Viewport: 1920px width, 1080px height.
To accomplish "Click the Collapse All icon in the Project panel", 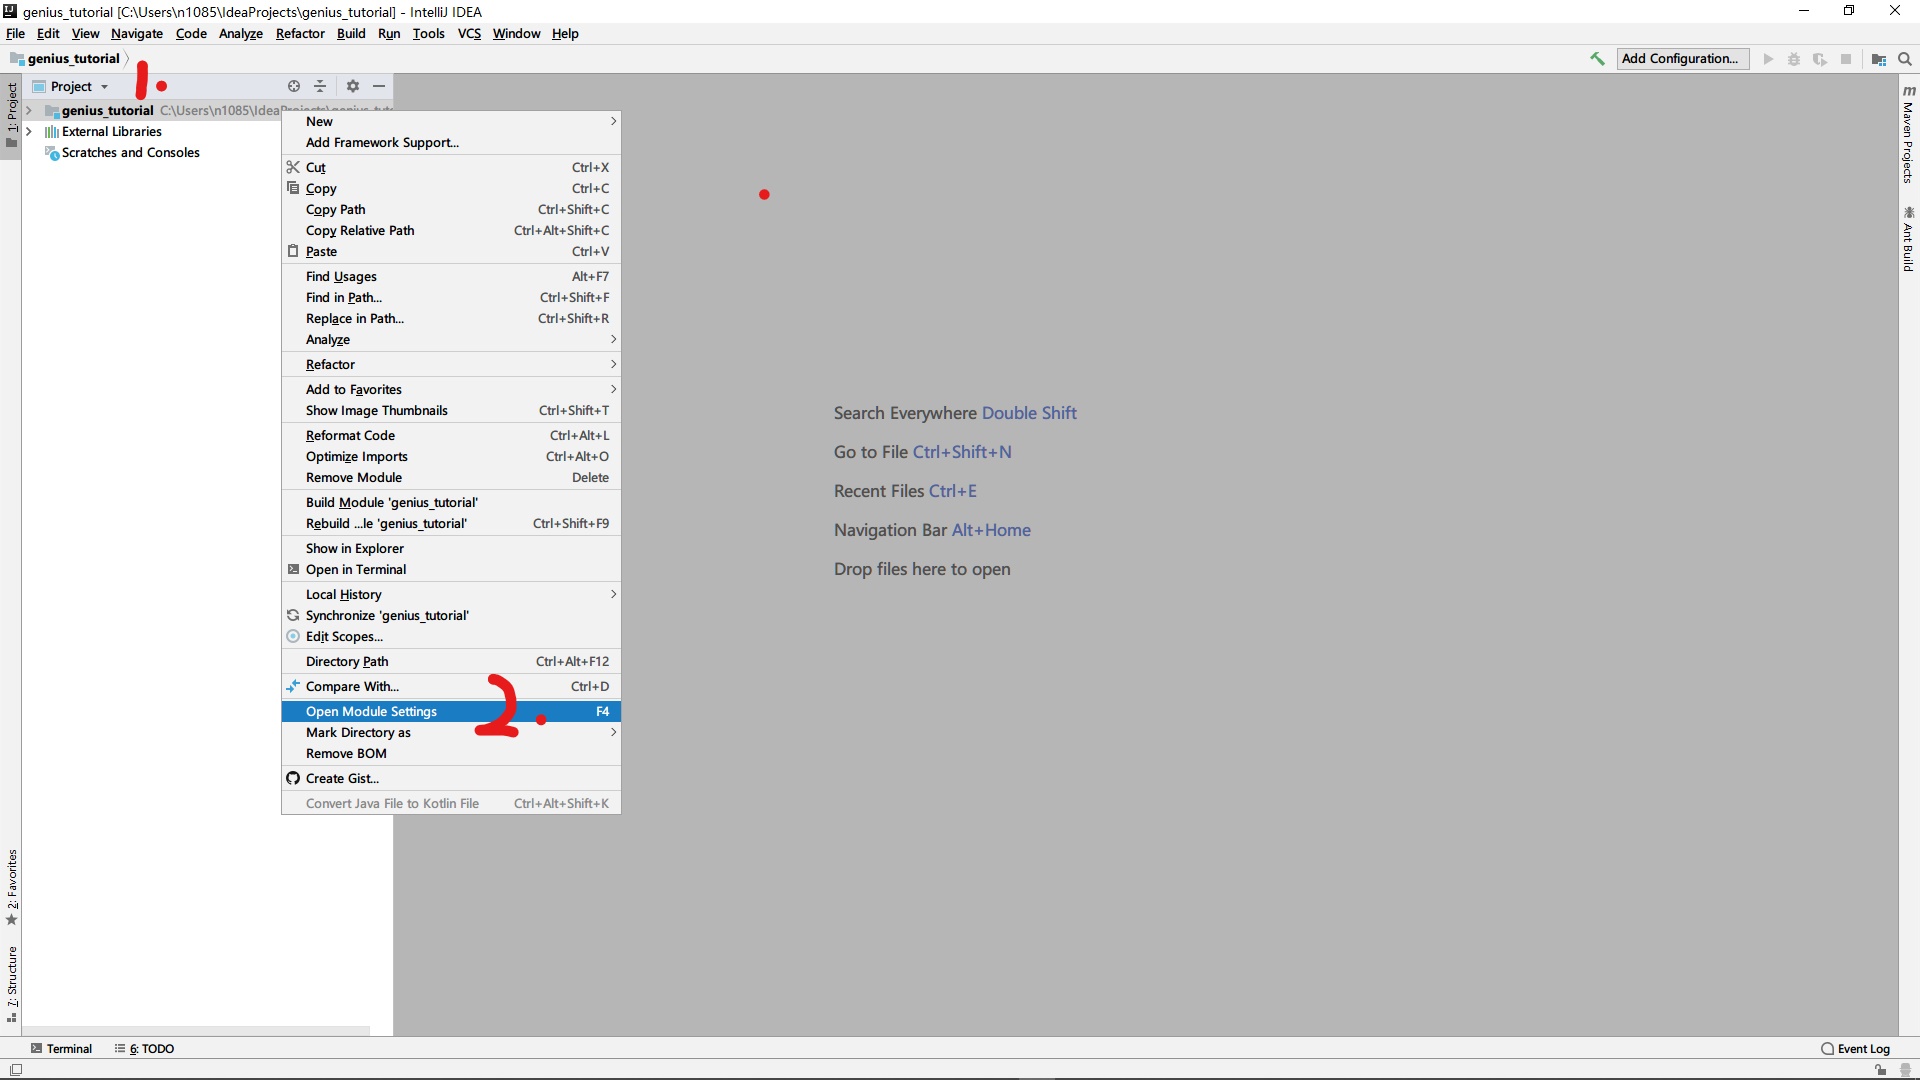I will pyautogui.click(x=320, y=86).
